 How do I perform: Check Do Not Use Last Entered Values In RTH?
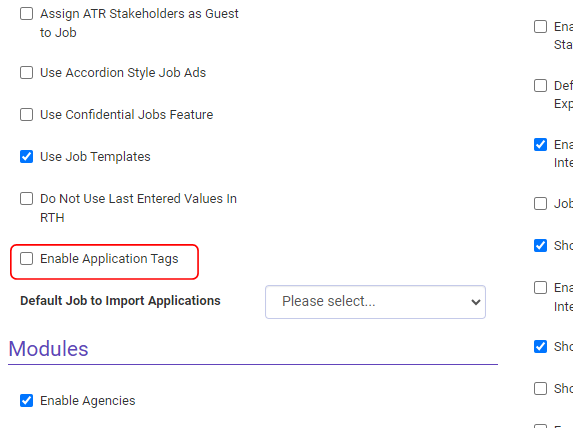coord(26,199)
